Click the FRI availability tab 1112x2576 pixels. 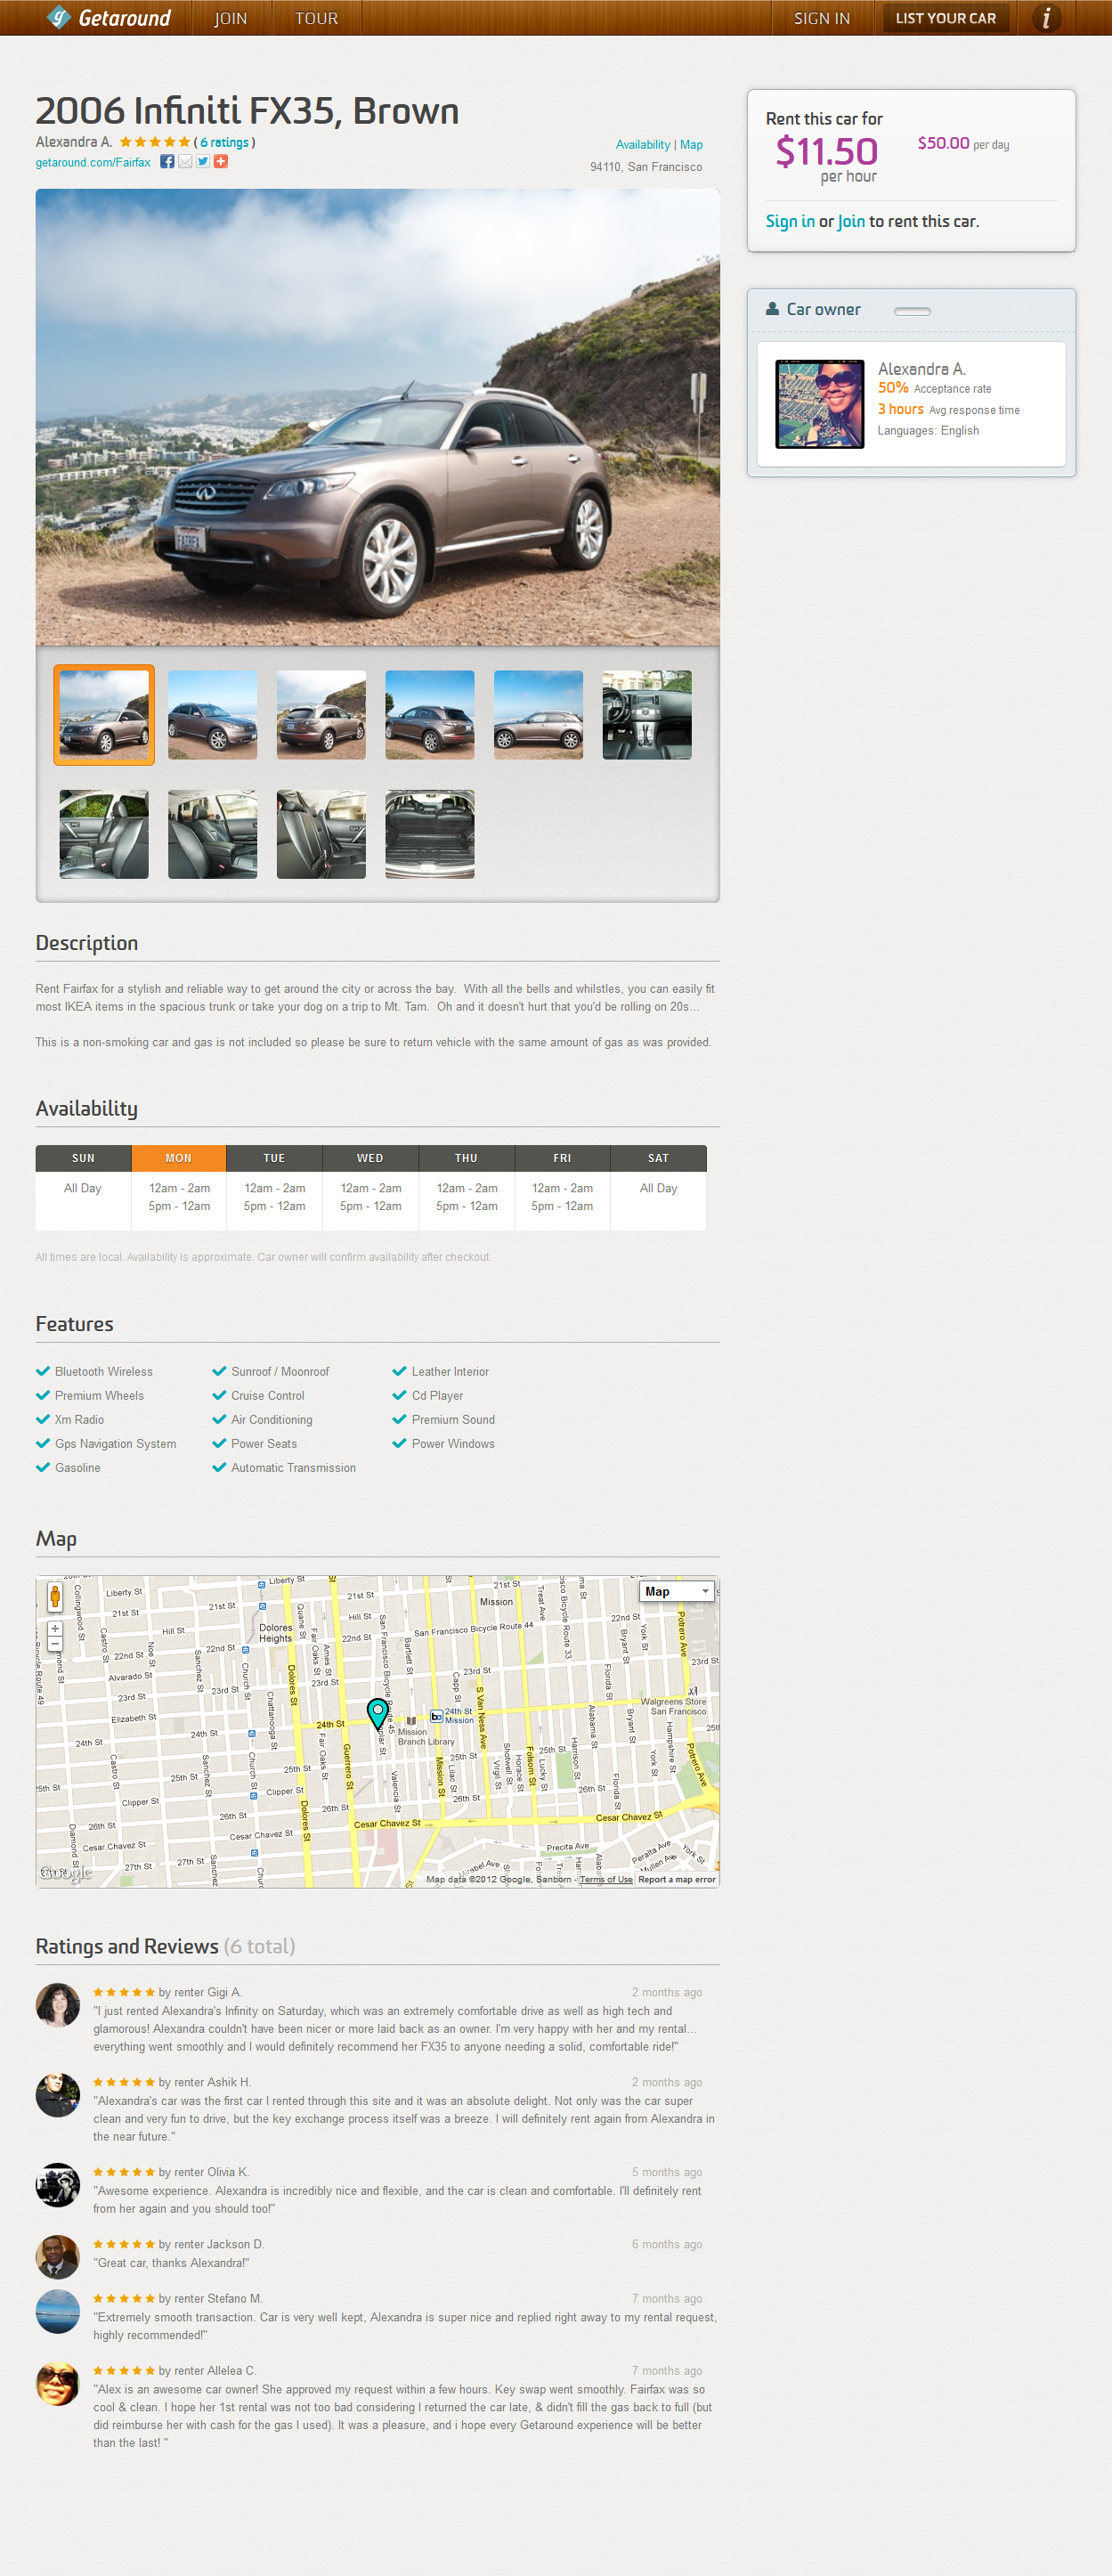(x=562, y=1158)
